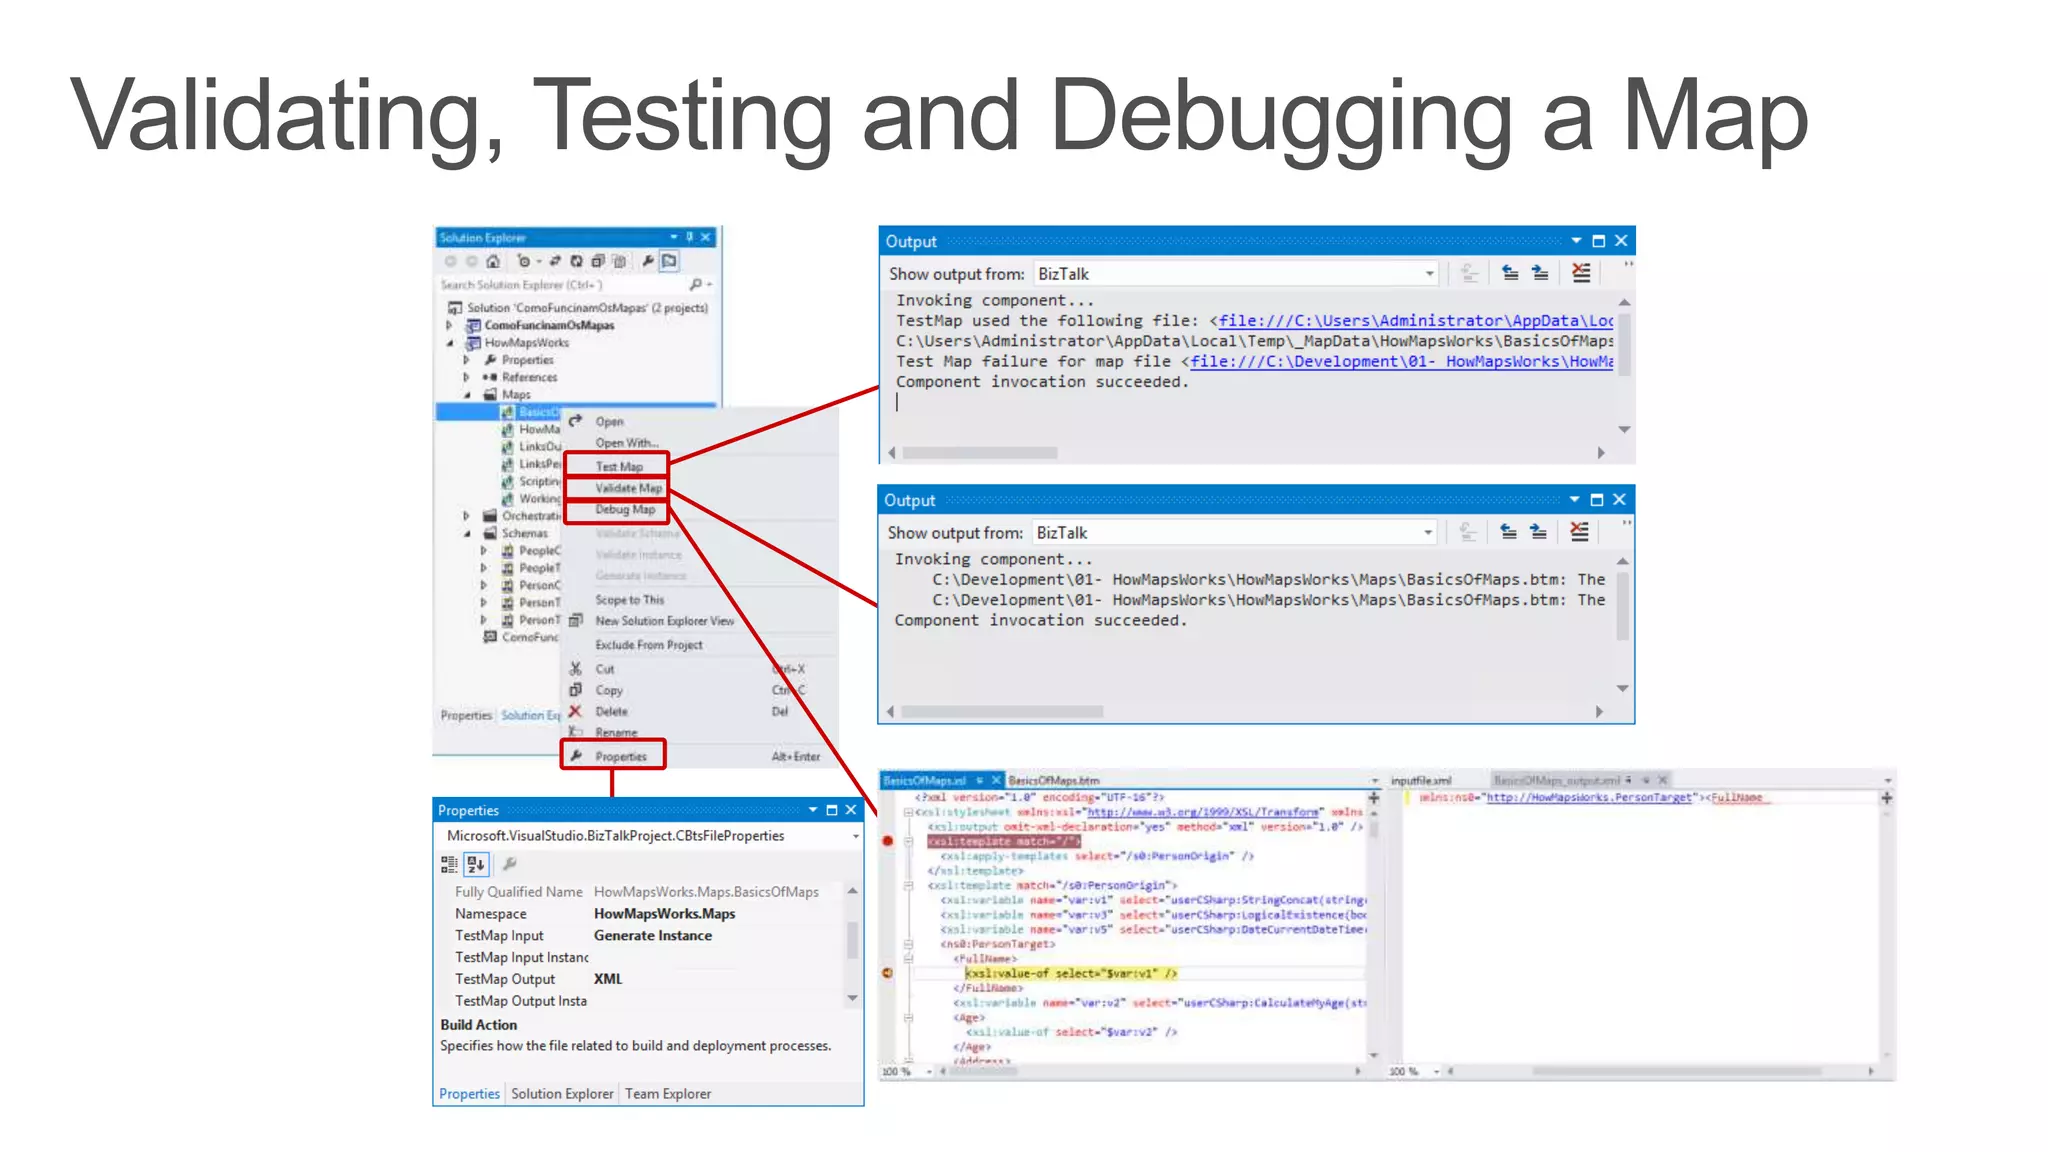This screenshot has width=2048, height=1152.
Task: Click the TestMap Input Generate Instance value
Action: 652,936
